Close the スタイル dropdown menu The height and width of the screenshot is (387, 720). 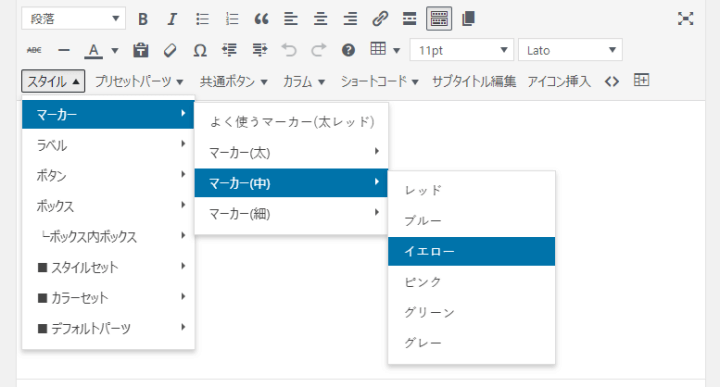[x=53, y=81]
